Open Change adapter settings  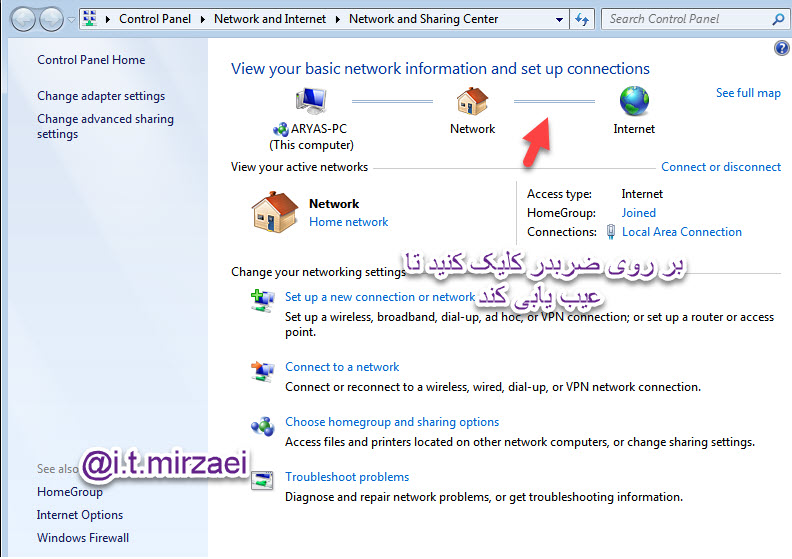(101, 96)
